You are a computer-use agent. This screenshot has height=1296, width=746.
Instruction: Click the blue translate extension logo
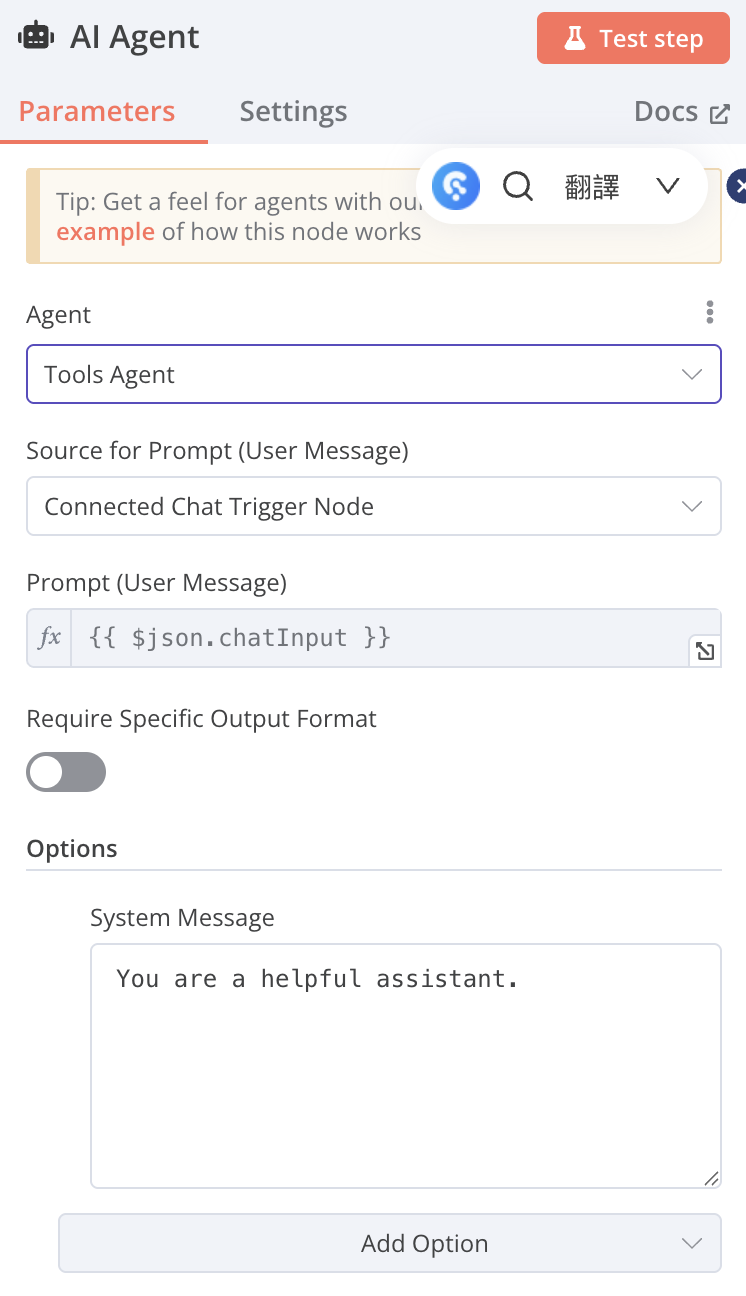[456, 186]
